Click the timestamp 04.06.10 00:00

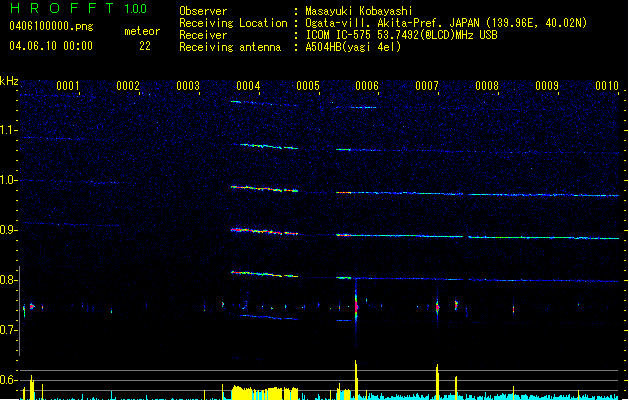click(51, 45)
